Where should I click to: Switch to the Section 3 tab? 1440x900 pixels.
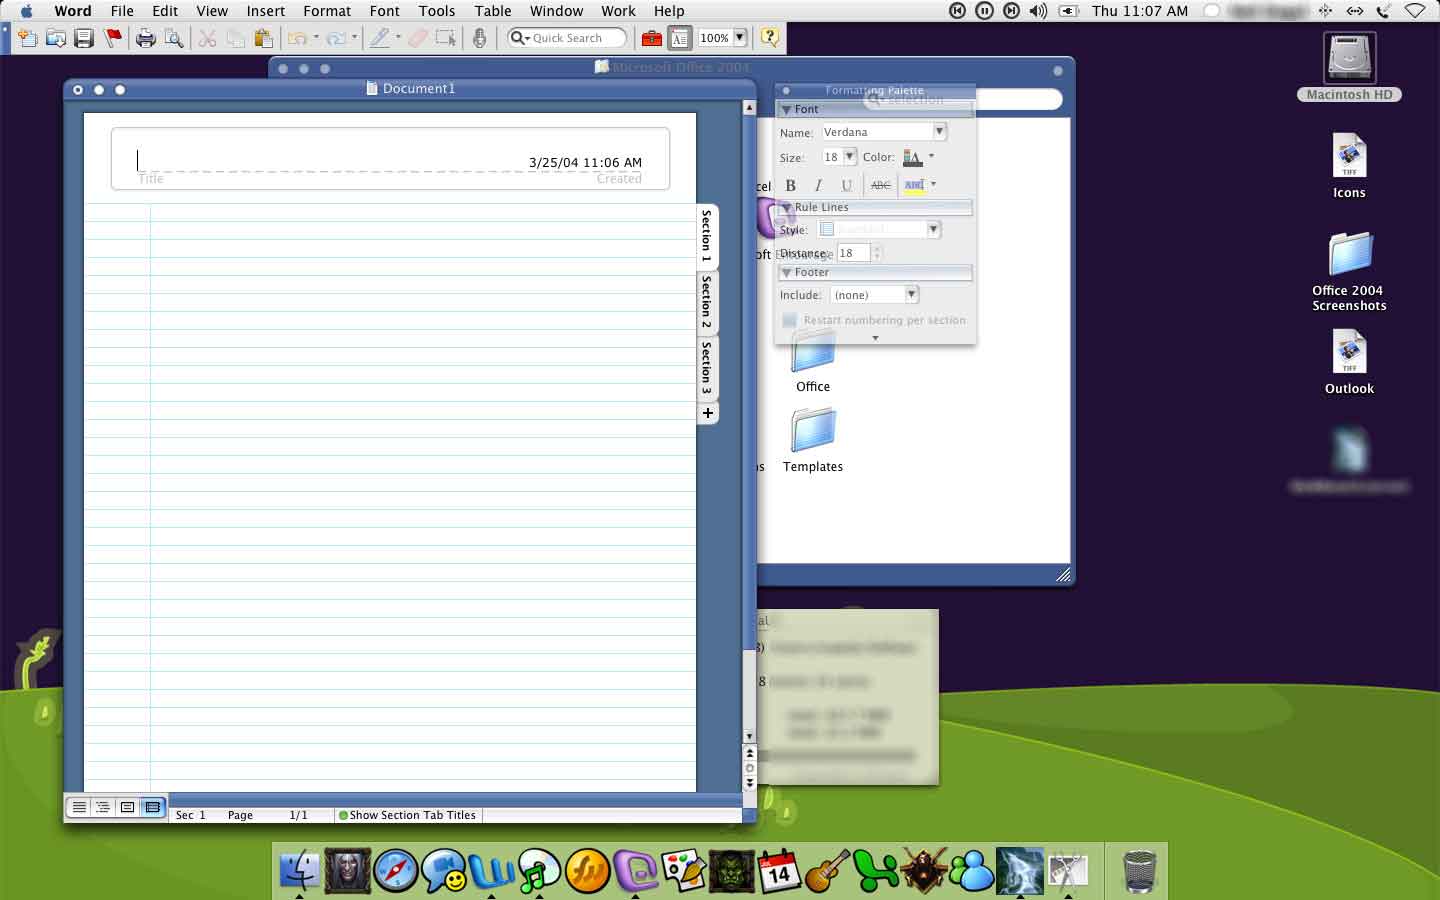tap(707, 367)
